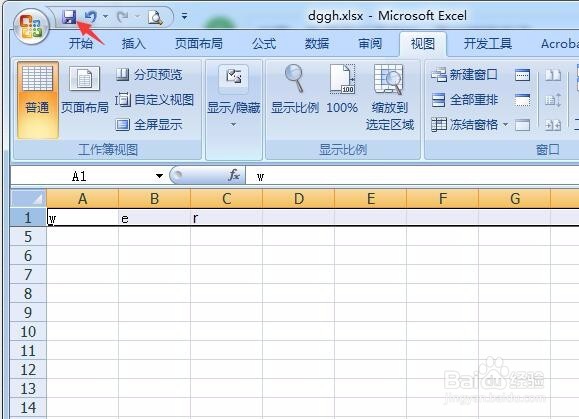This screenshot has width=579, height=419.
Task: Select column G header
Action: coord(515,199)
